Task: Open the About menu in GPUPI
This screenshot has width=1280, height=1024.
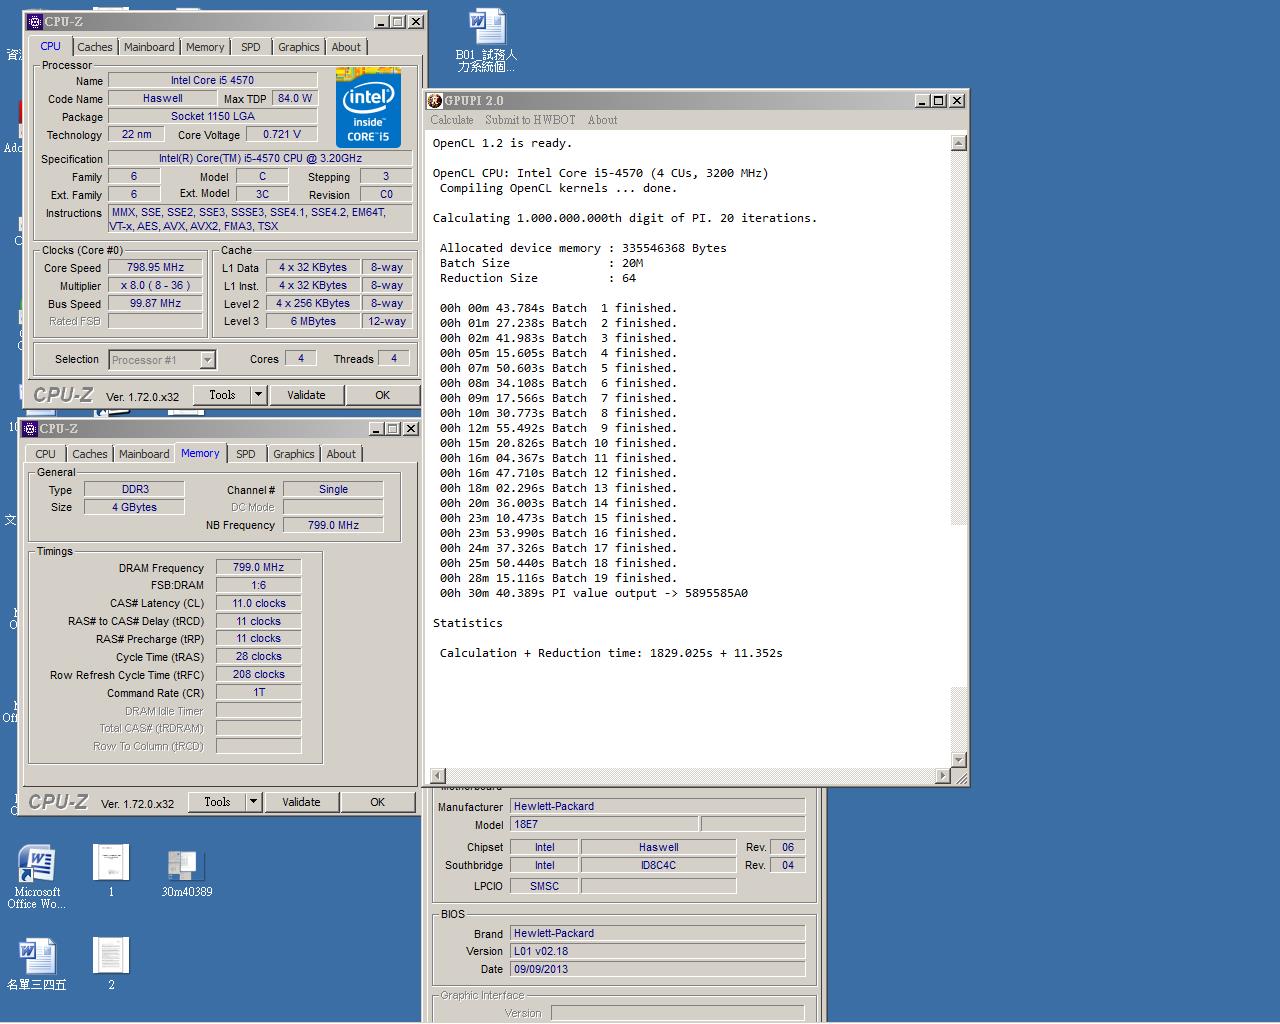Action: point(602,120)
